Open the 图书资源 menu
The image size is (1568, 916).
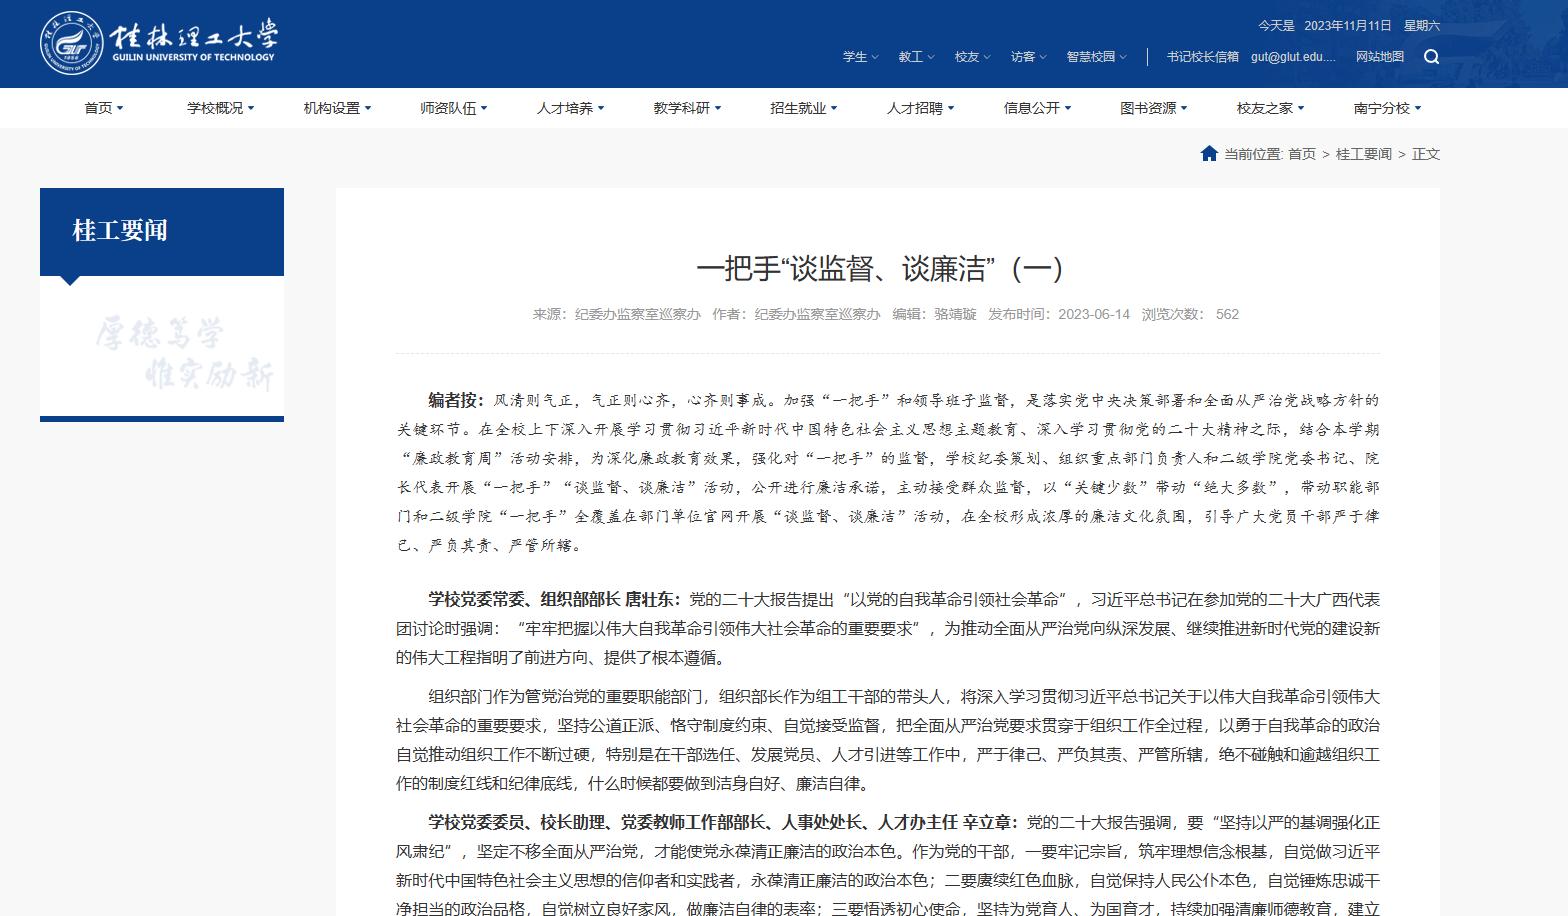coord(1153,108)
